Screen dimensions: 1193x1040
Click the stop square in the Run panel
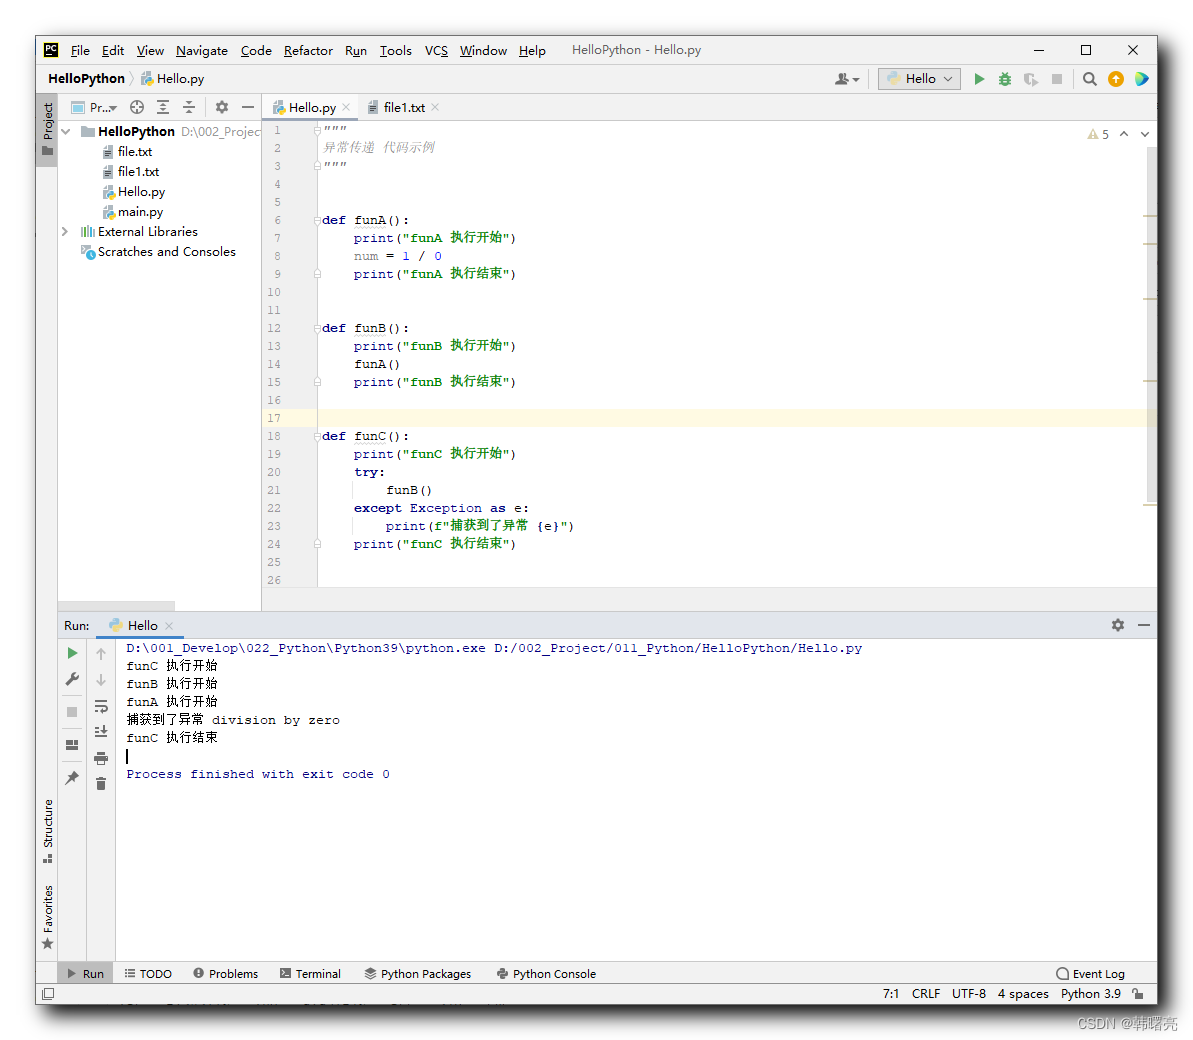[72, 712]
